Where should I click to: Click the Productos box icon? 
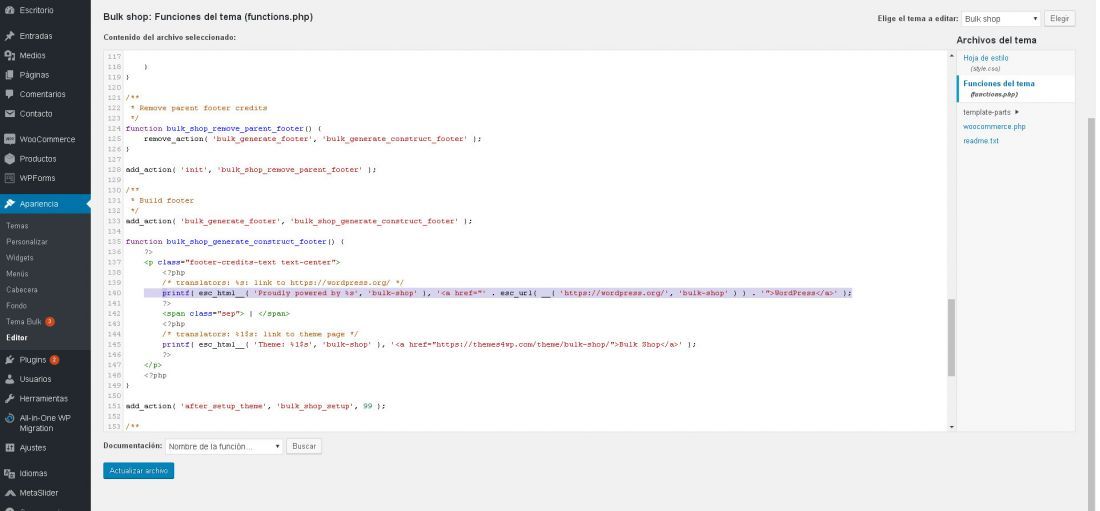tap(9, 159)
